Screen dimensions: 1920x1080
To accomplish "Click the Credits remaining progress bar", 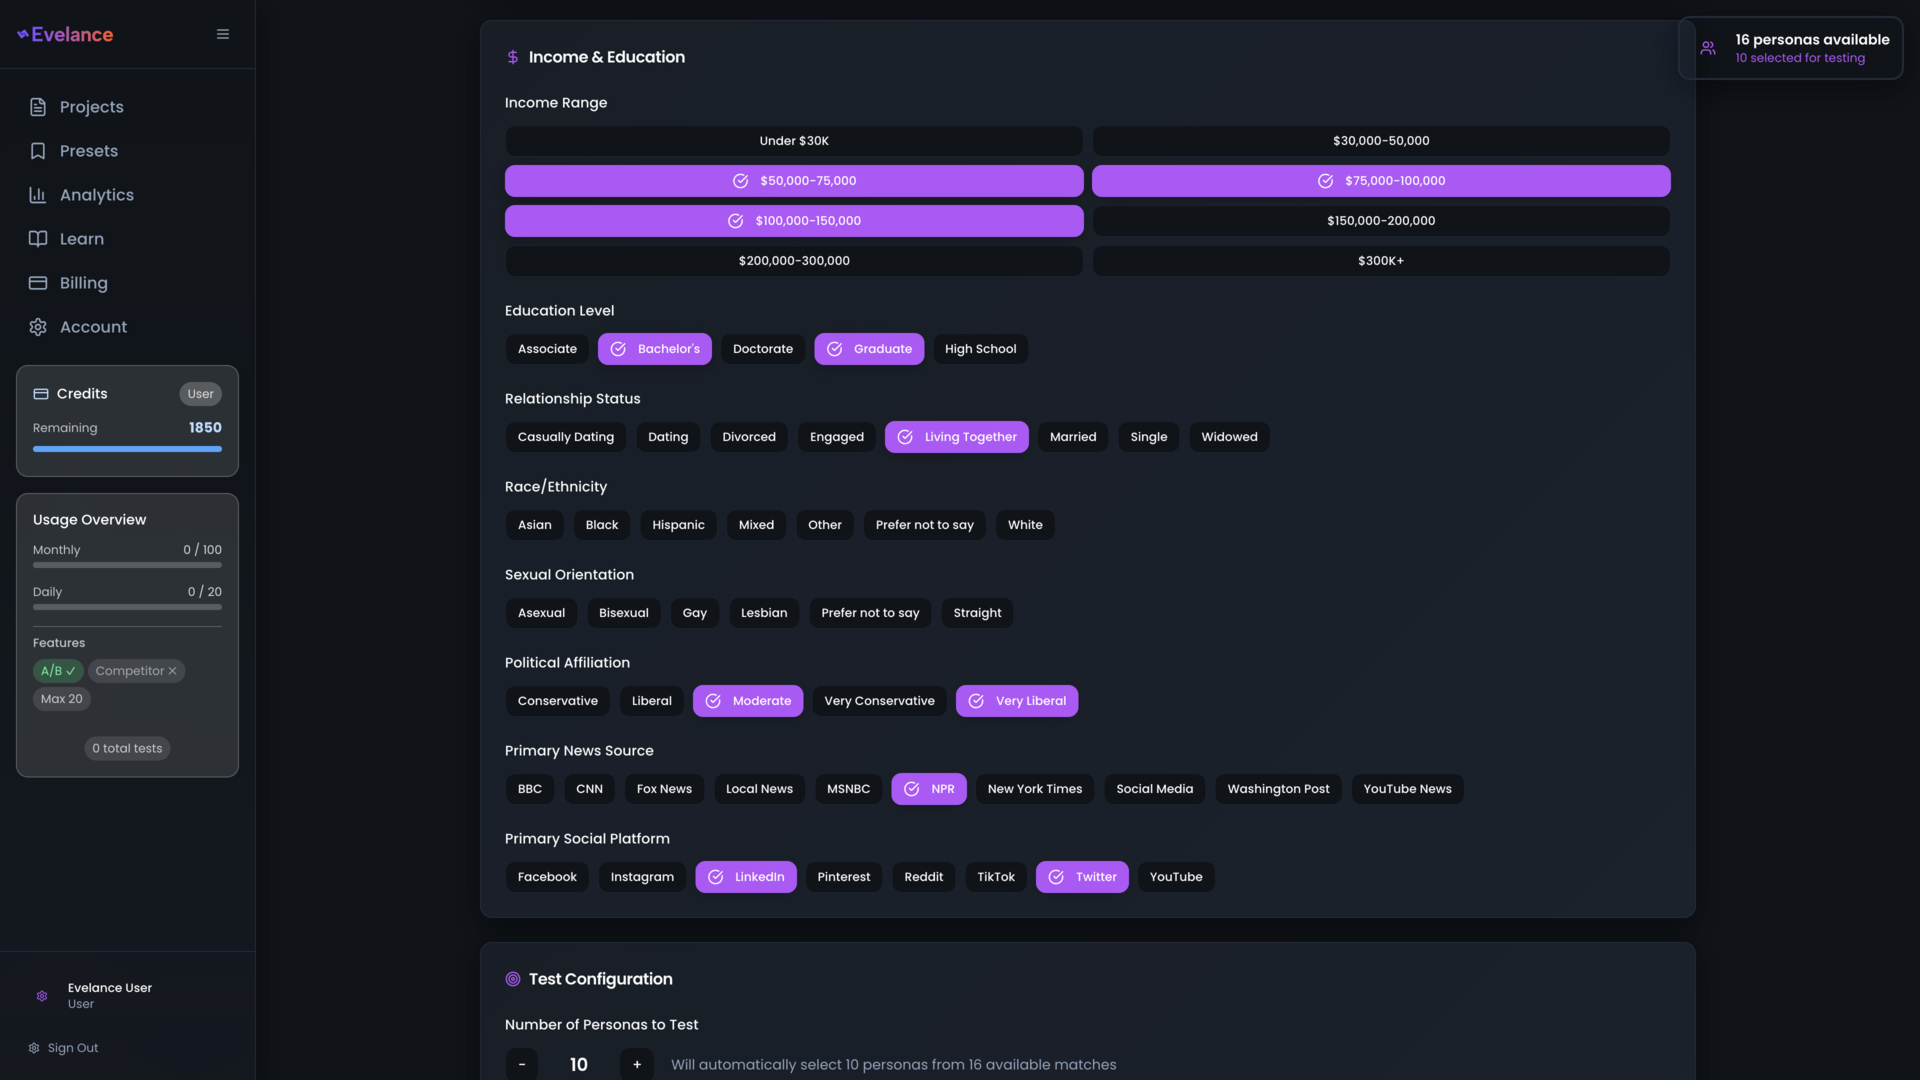I will 127,449.
